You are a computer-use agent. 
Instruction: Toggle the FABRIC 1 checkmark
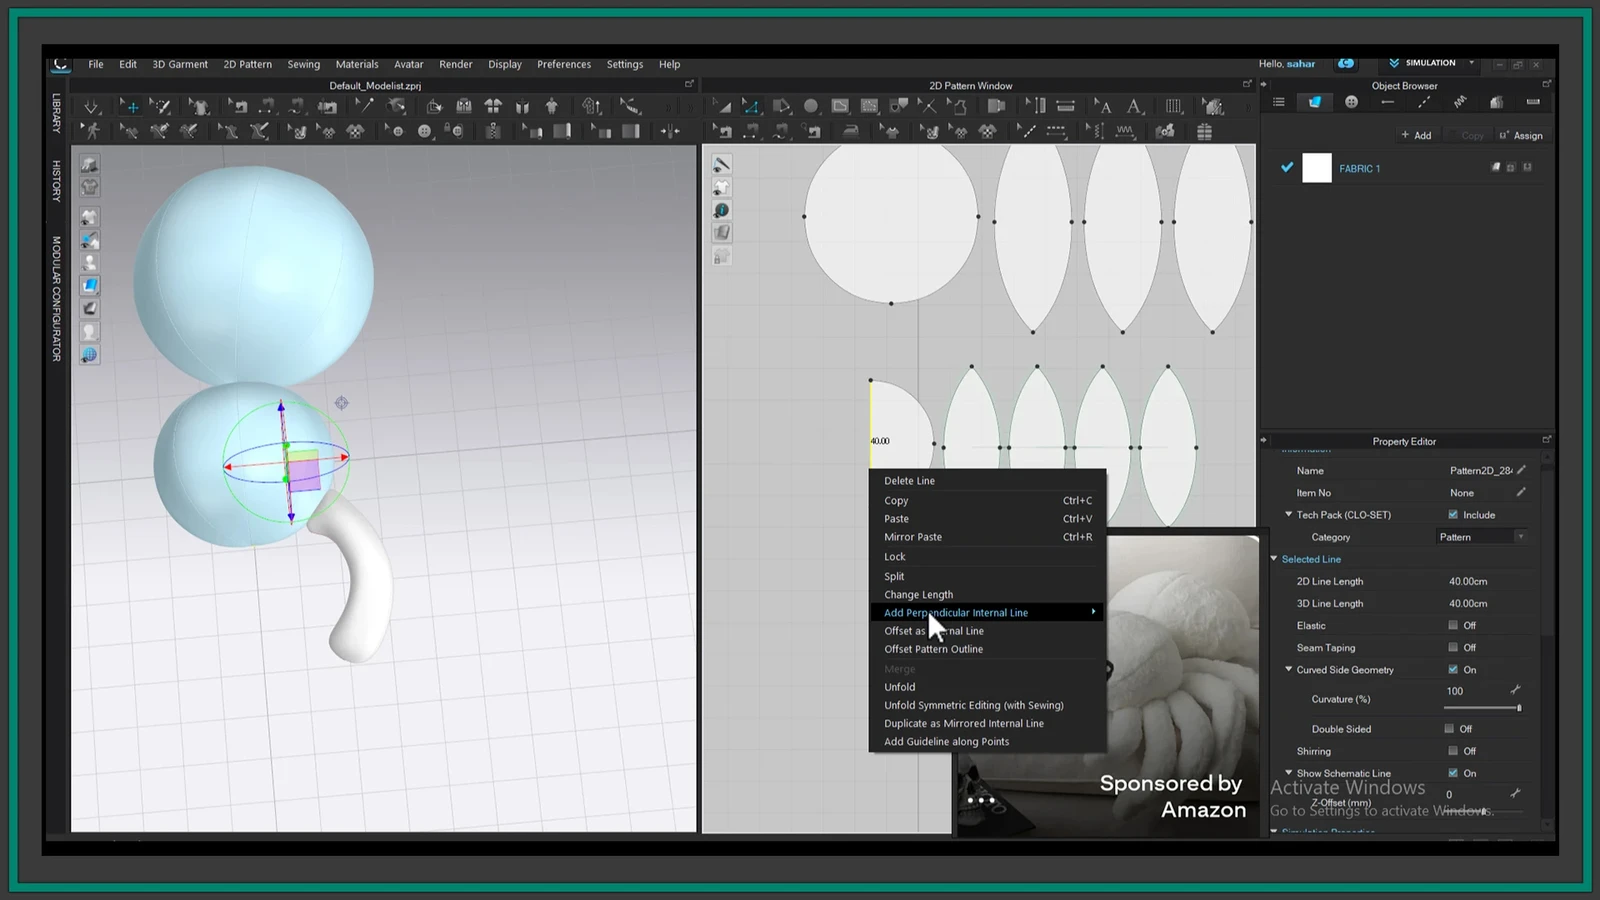coord(1287,168)
